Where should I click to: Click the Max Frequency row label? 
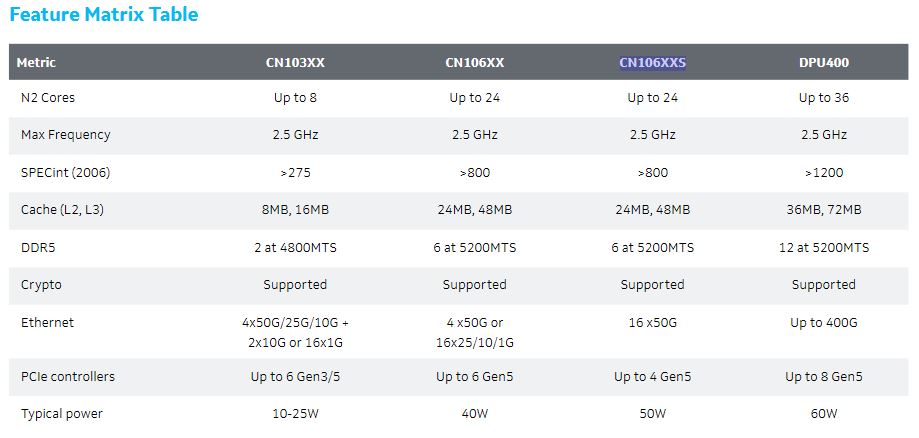click(65, 135)
